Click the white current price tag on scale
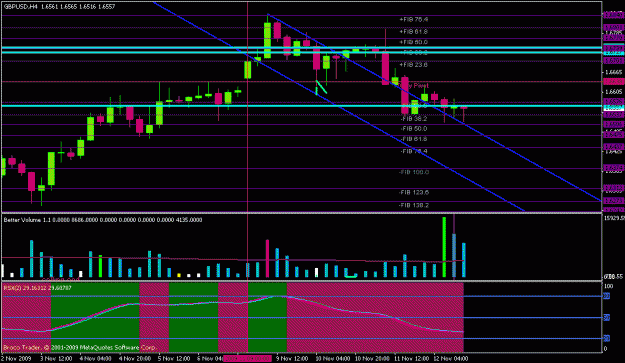625x363 pixels. 613,108
